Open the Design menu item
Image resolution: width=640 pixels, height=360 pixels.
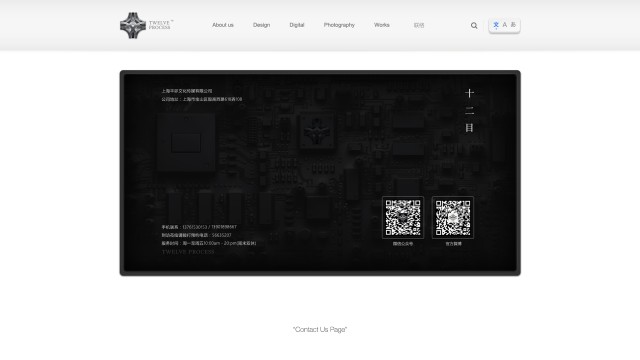click(261, 25)
